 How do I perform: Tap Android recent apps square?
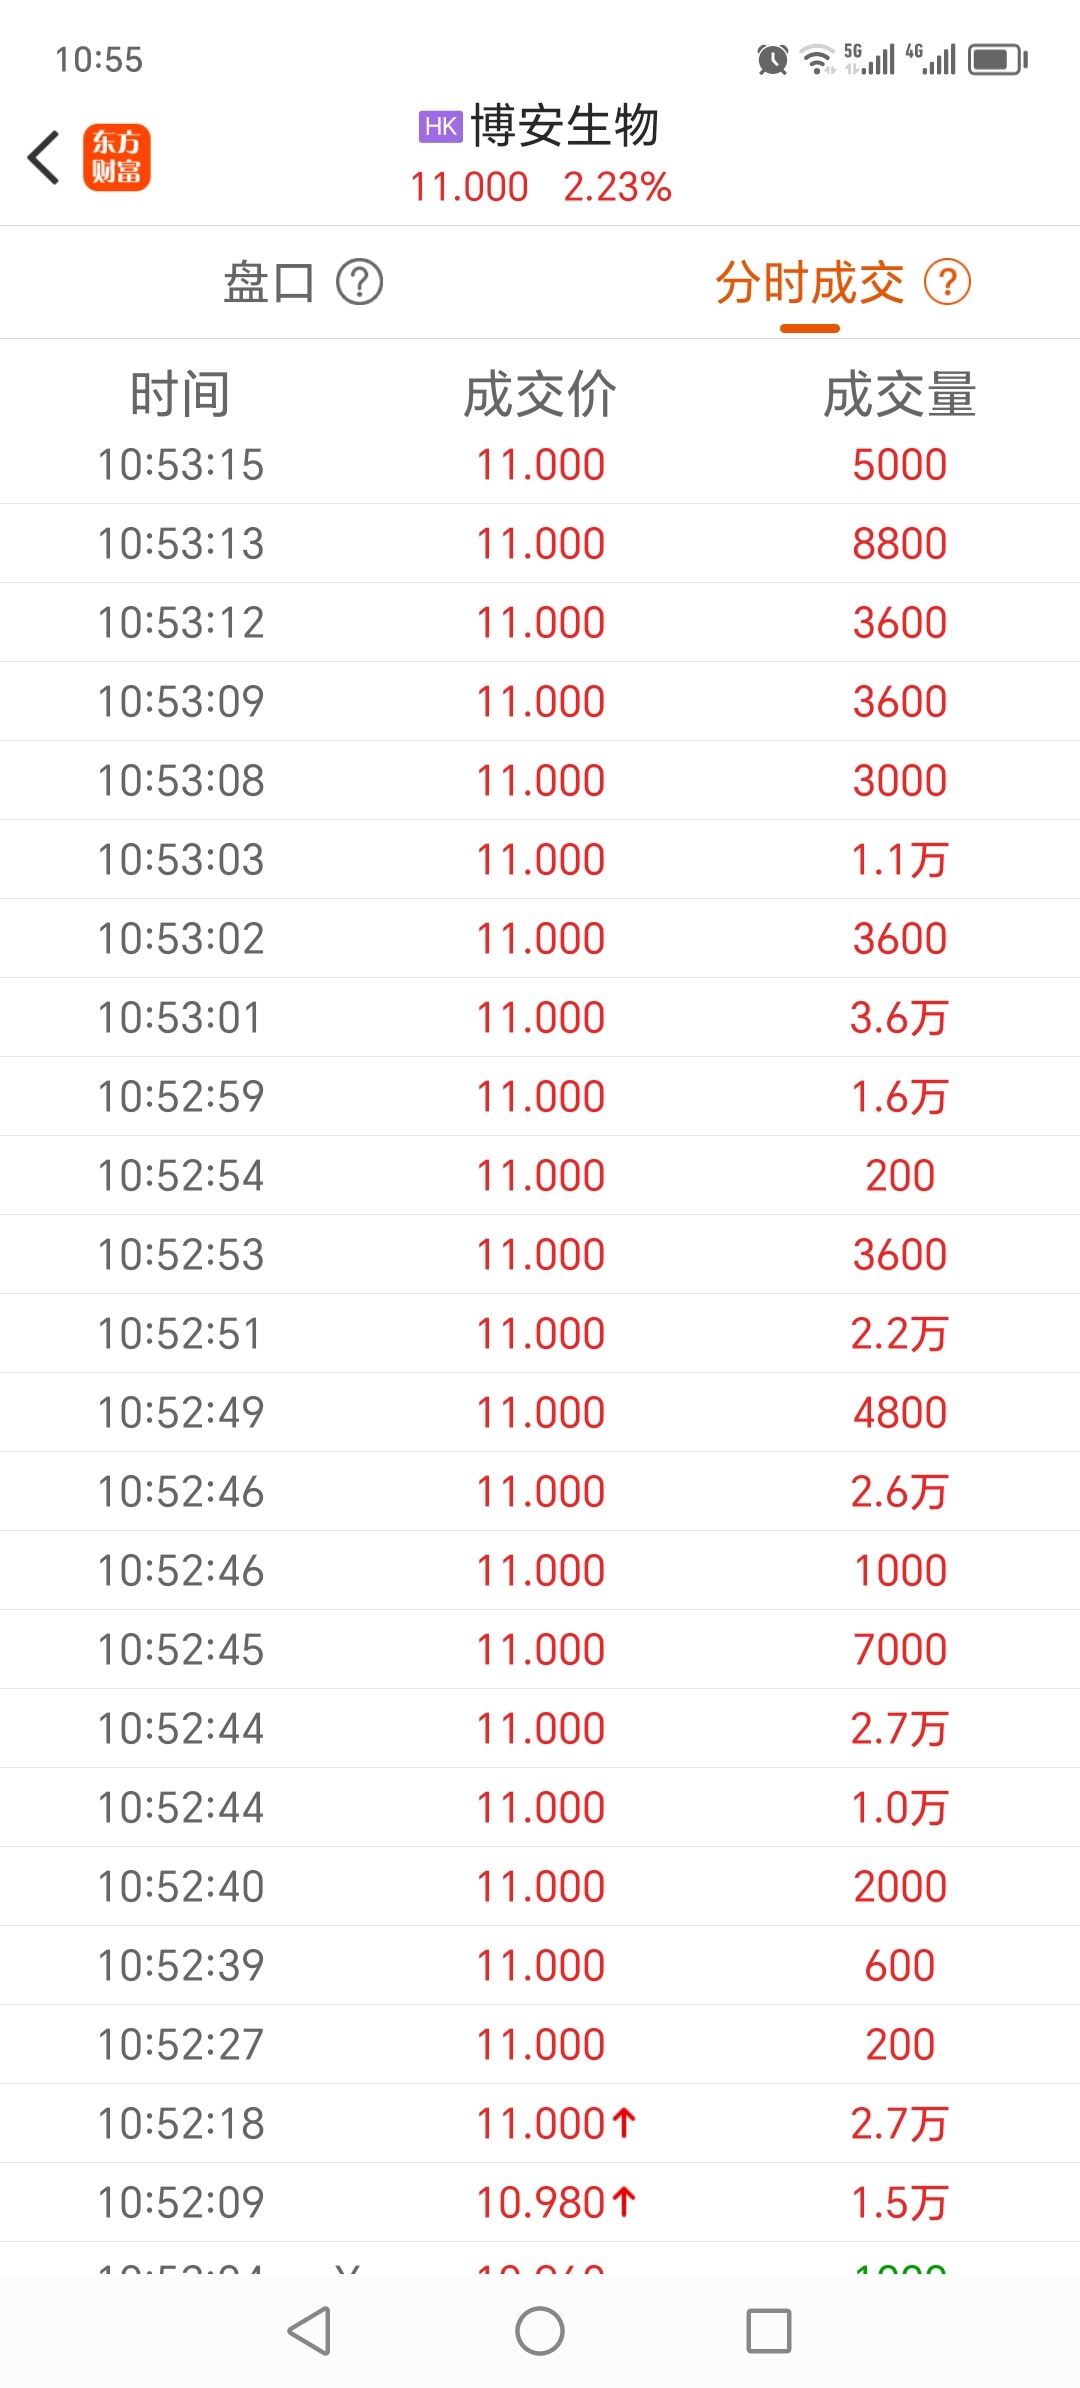click(769, 2331)
